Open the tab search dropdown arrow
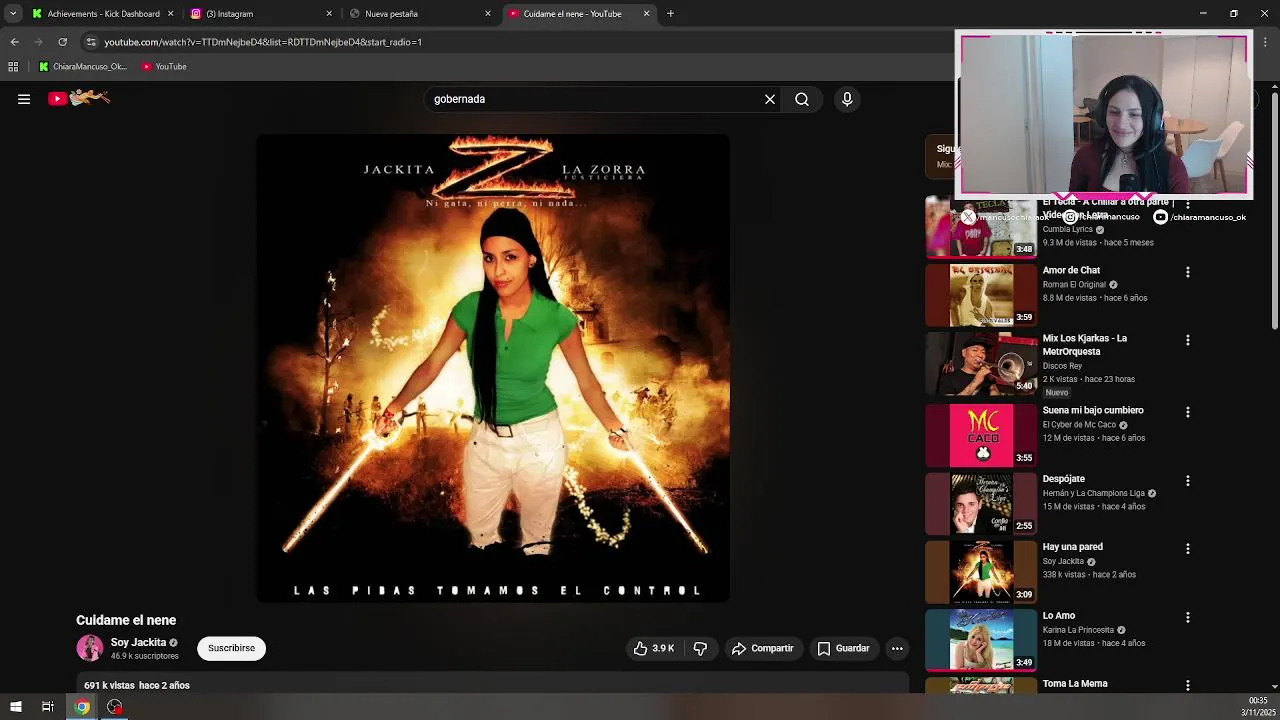 point(12,14)
